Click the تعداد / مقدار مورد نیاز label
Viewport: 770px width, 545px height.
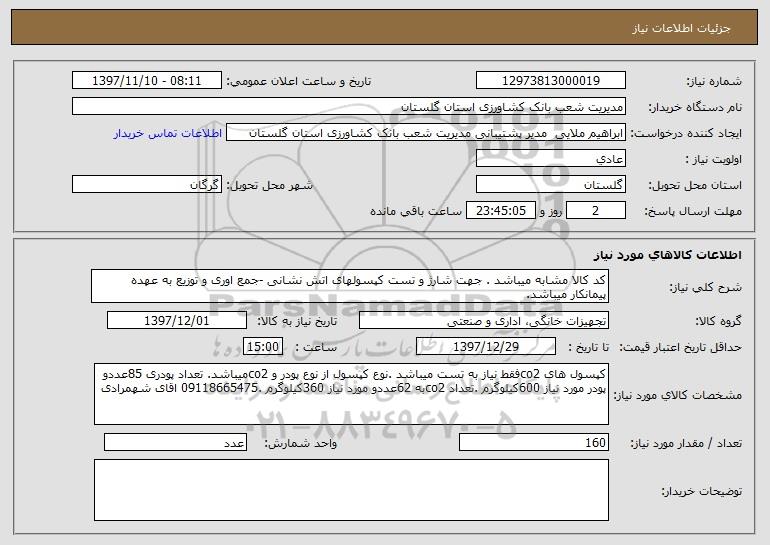tap(686, 443)
